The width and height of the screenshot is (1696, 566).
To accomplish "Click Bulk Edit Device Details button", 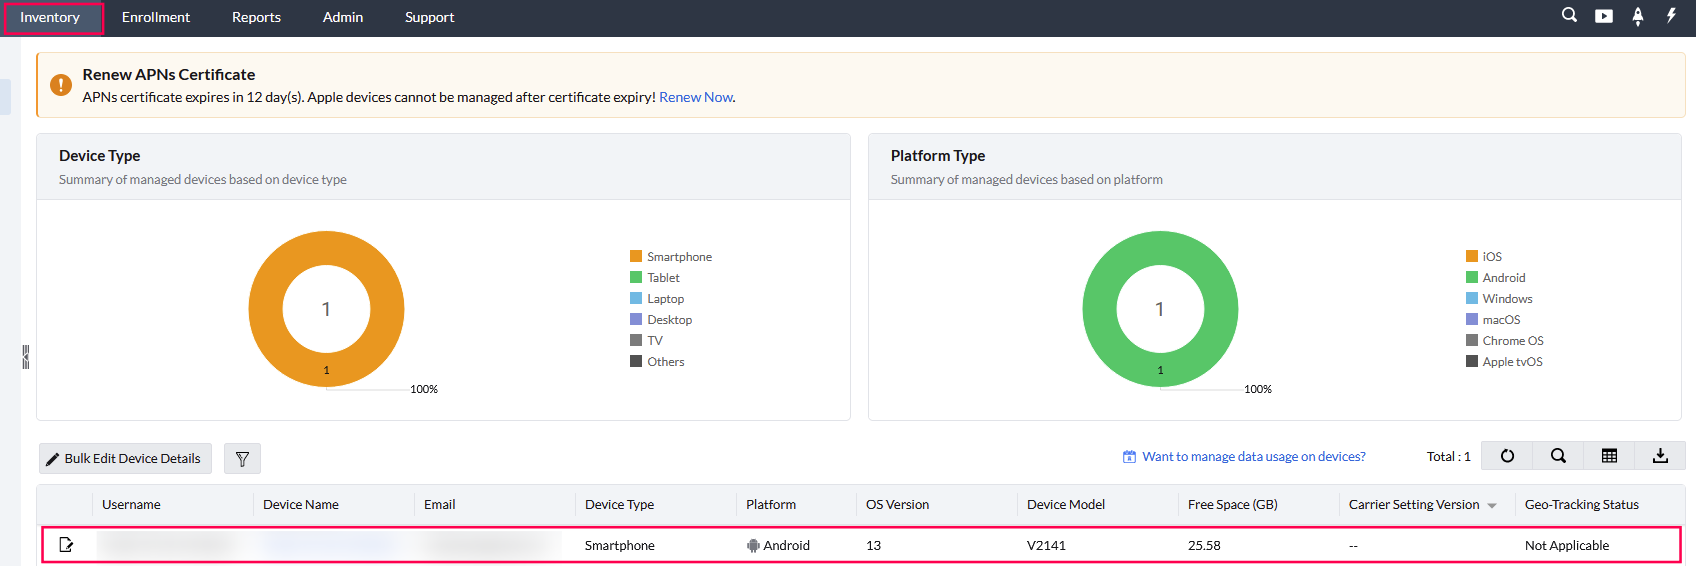I will 125,459.
